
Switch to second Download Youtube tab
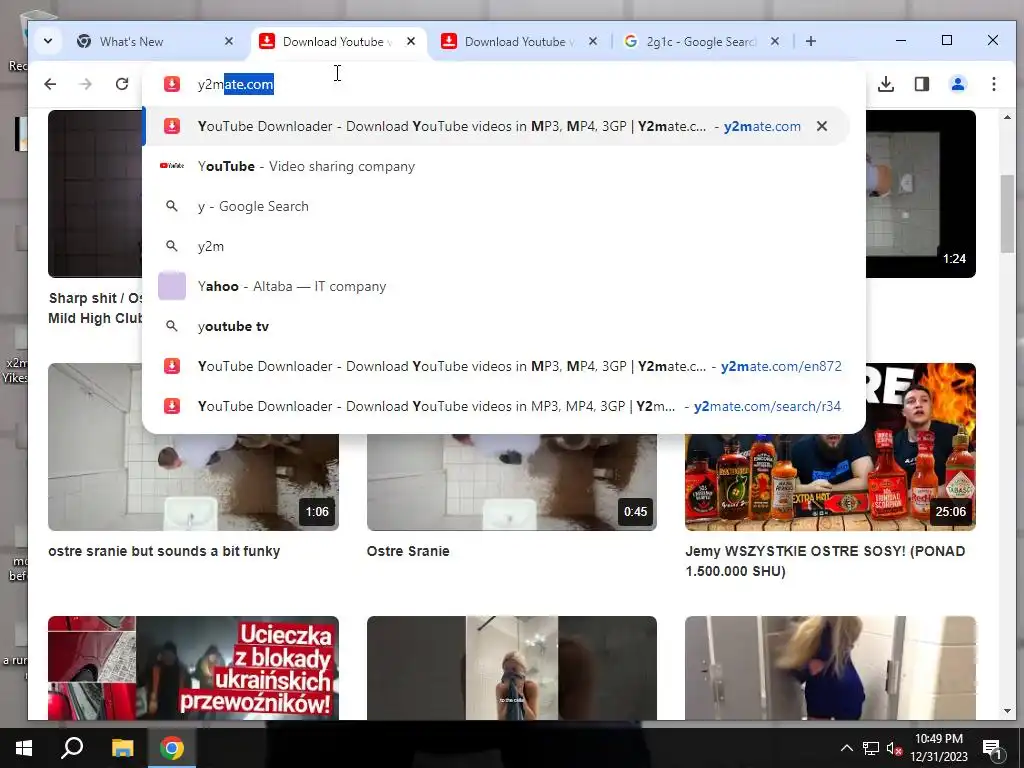(x=519, y=41)
